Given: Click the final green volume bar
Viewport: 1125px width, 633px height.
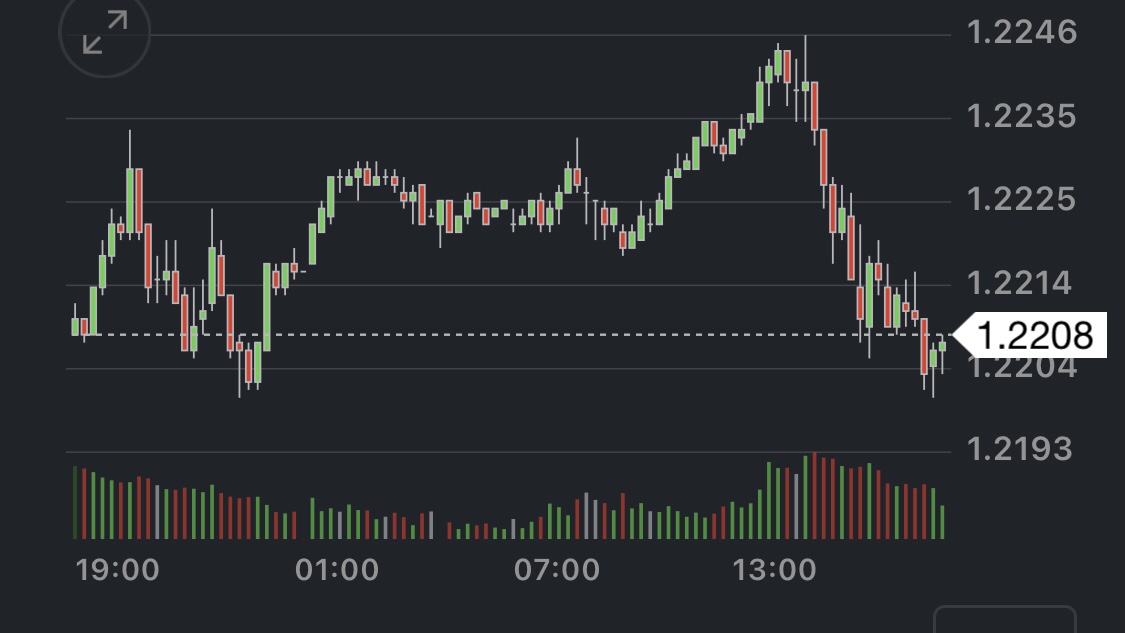Looking at the screenshot, I should pos(942,521).
